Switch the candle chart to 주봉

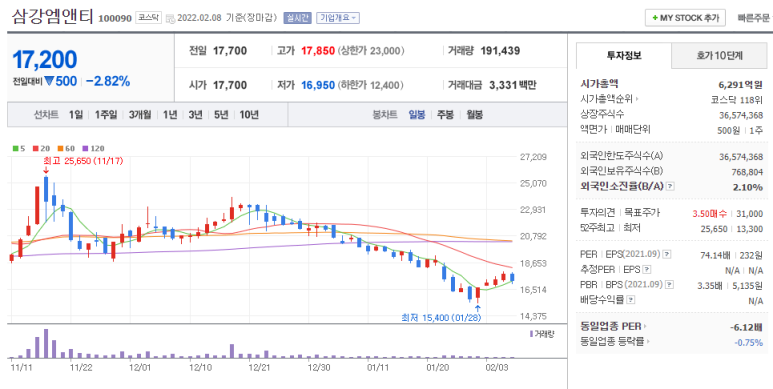(445, 115)
